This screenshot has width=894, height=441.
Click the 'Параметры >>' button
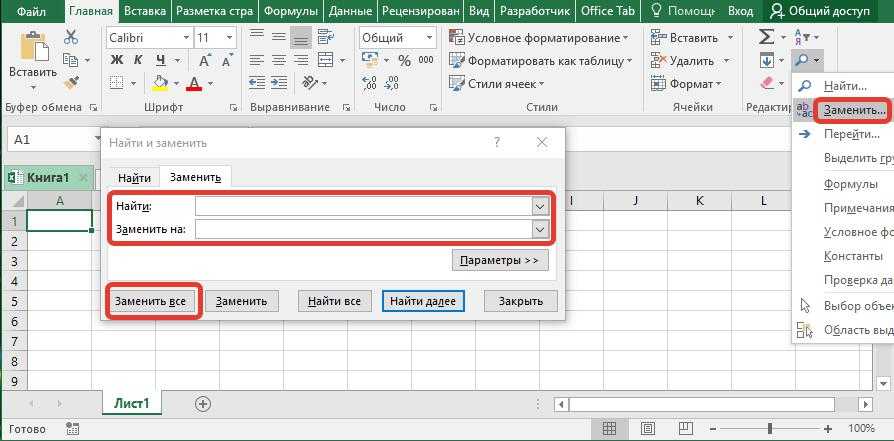(500, 261)
